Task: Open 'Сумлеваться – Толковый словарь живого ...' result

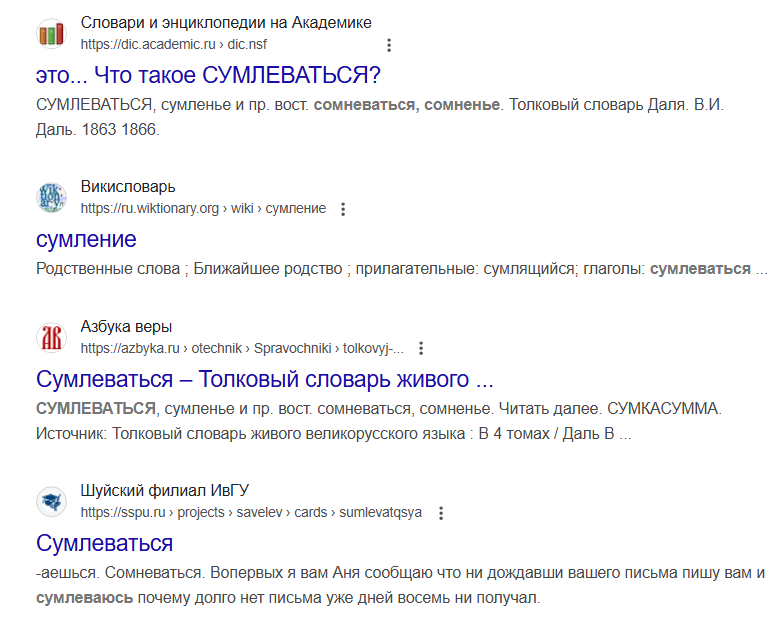Action: pos(264,379)
